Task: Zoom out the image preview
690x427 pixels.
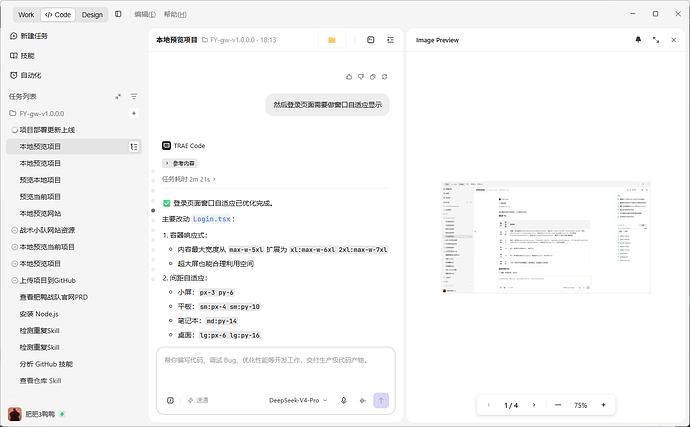Action: [x=558, y=405]
